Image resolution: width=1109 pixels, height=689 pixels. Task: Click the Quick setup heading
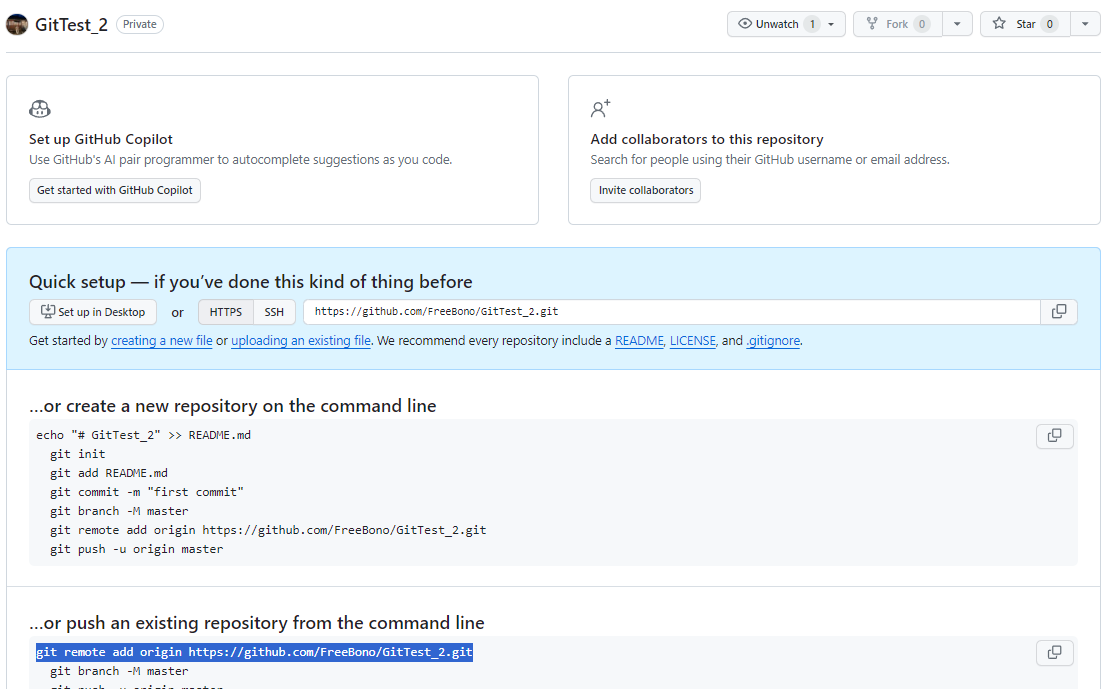[250, 282]
